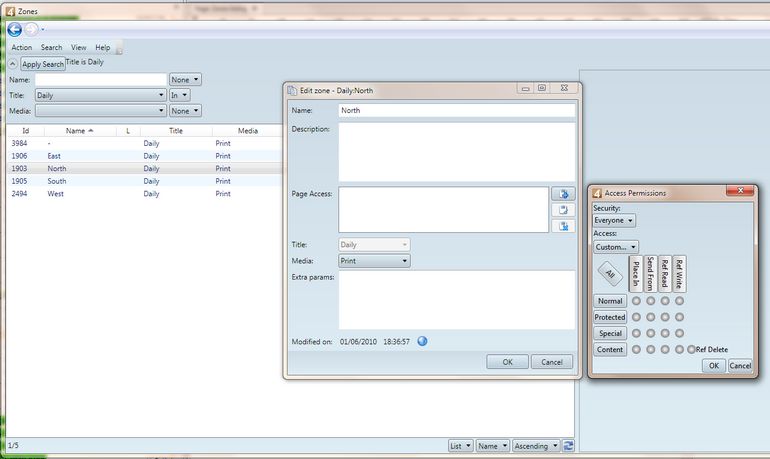Open the Name filter None dropdown
This screenshot has height=459, width=770.
(x=185, y=80)
